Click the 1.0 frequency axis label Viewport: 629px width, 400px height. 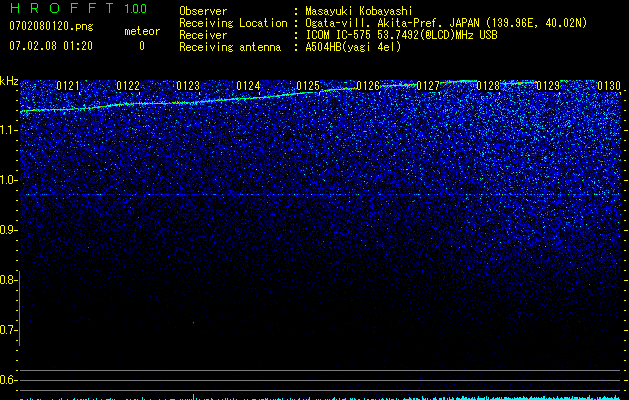(x=7, y=180)
